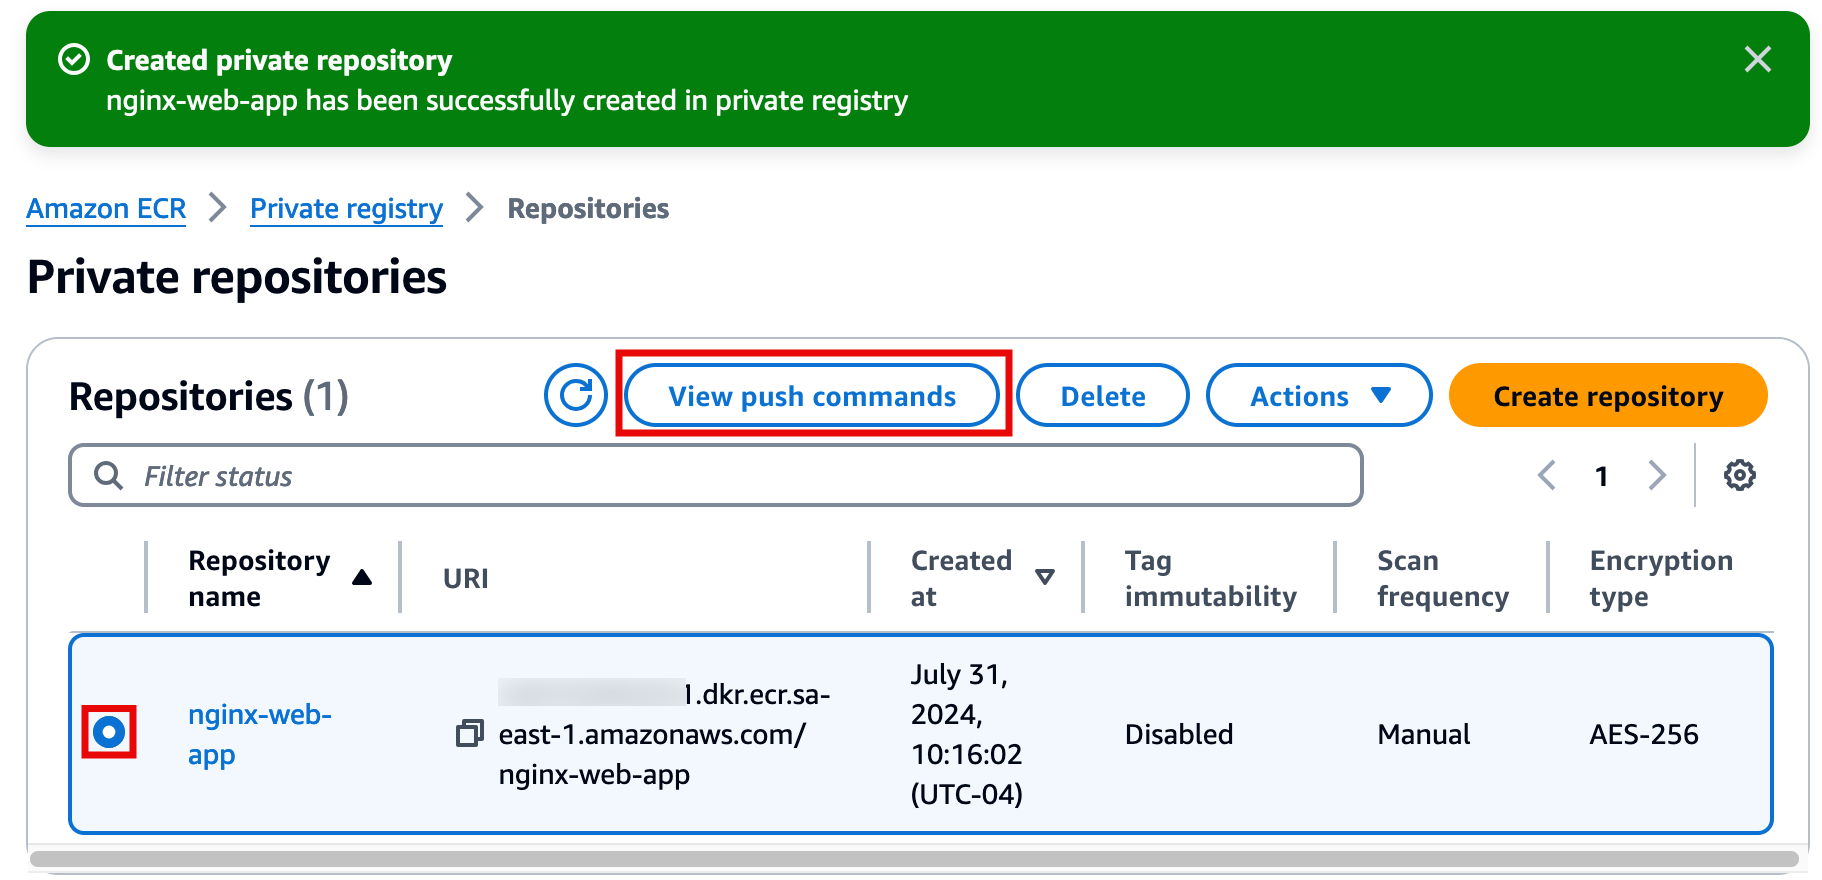
Task: Focus the Filter status search field
Action: click(740, 476)
